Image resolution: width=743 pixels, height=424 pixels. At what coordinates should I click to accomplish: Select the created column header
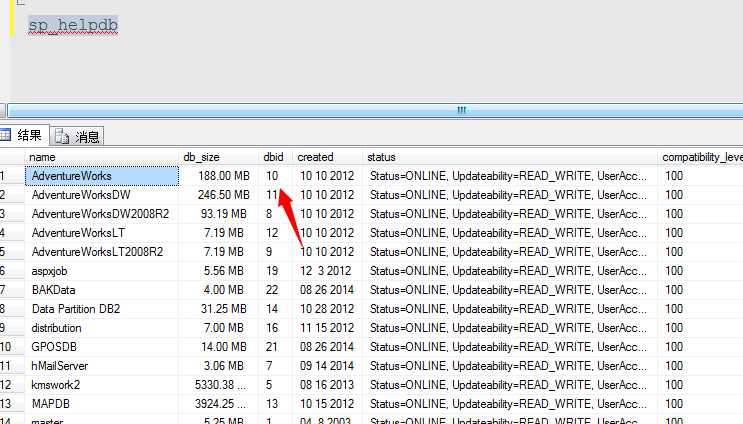pyautogui.click(x=327, y=157)
